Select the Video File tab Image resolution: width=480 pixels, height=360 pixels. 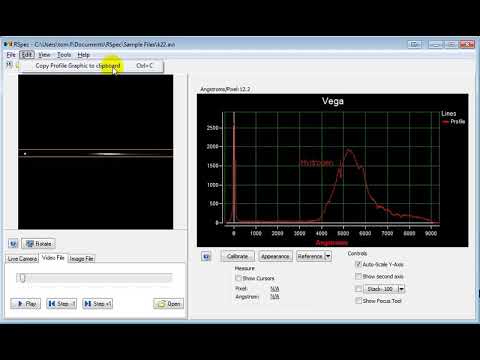[x=53, y=258]
